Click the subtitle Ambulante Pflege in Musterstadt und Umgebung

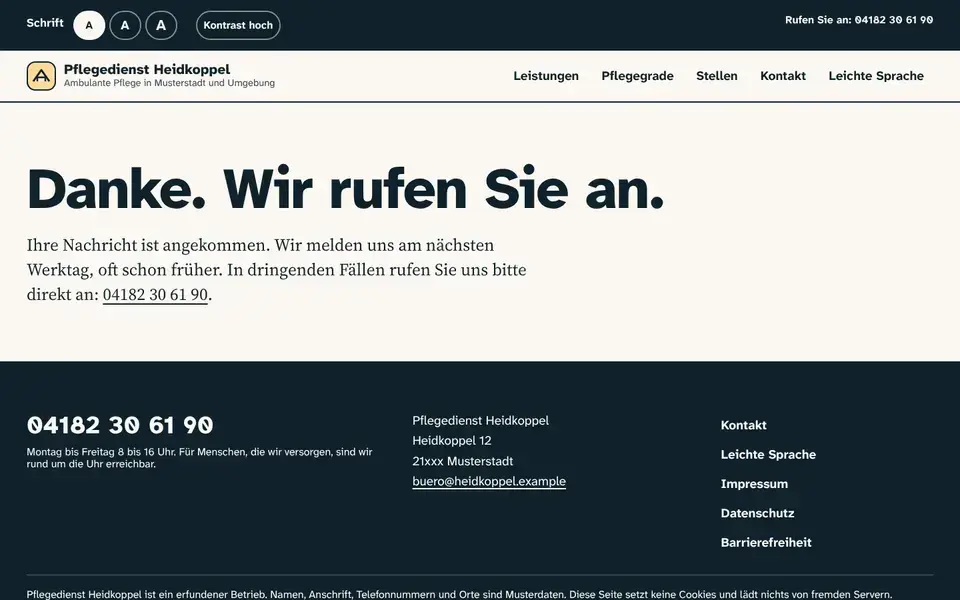[169, 83]
